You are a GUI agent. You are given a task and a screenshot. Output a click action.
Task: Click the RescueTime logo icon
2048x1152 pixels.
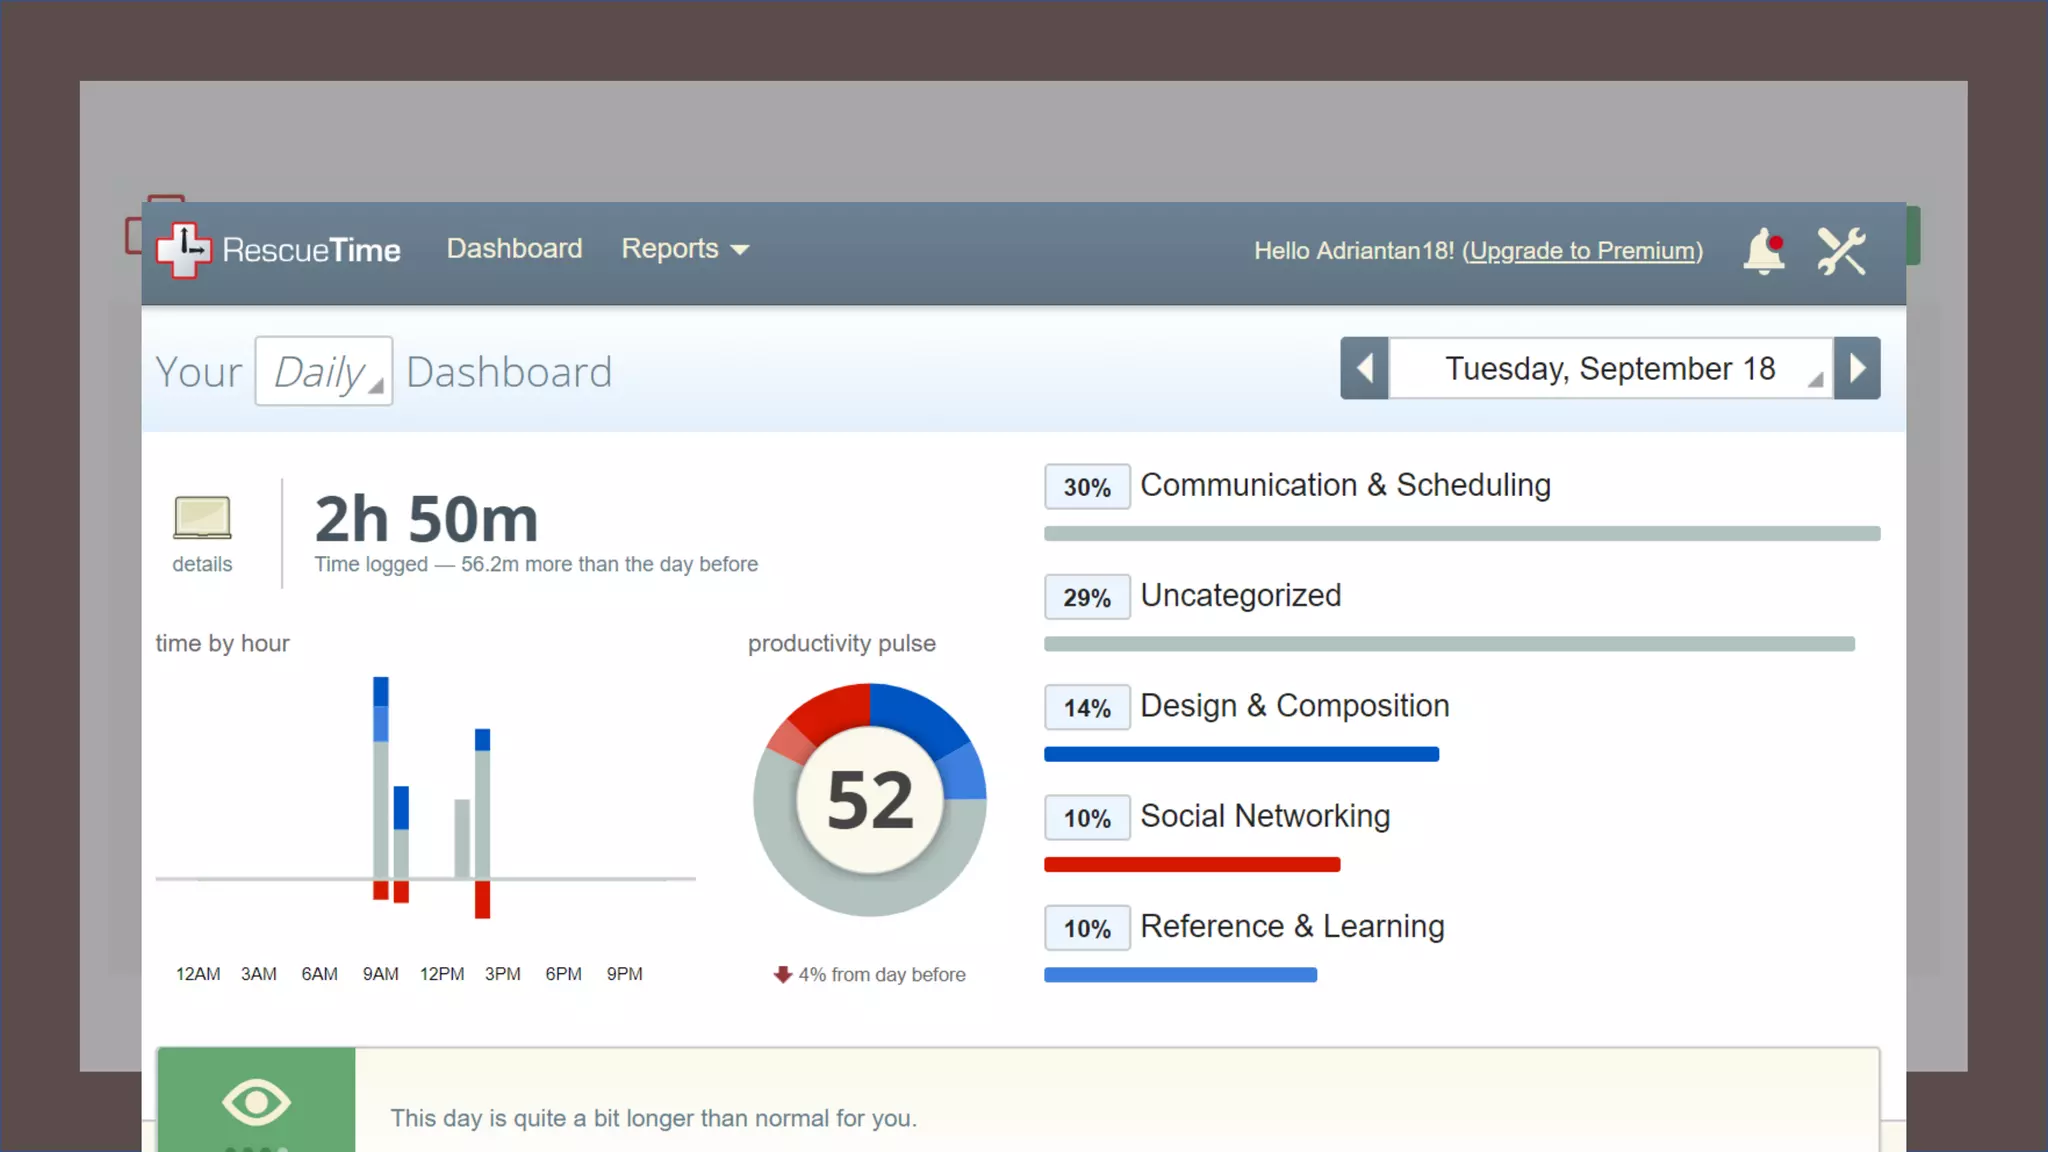click(x=184, y=249)
